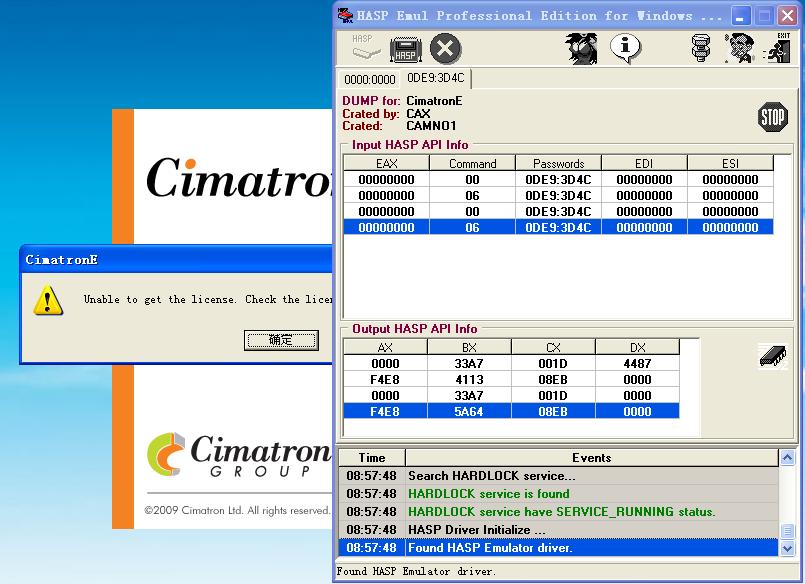Click the CimatronE dialog title bar
Viewport: 805px width, 584px height.
[176, 260]
